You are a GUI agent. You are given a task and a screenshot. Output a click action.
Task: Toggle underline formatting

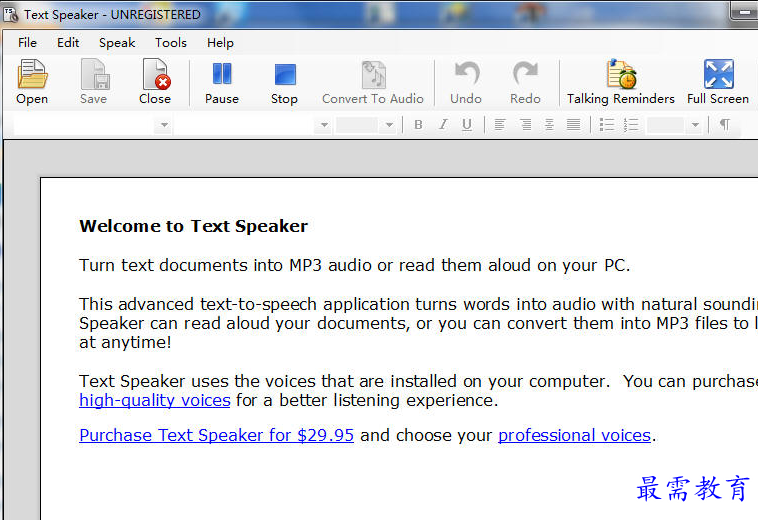pos(467,125)
